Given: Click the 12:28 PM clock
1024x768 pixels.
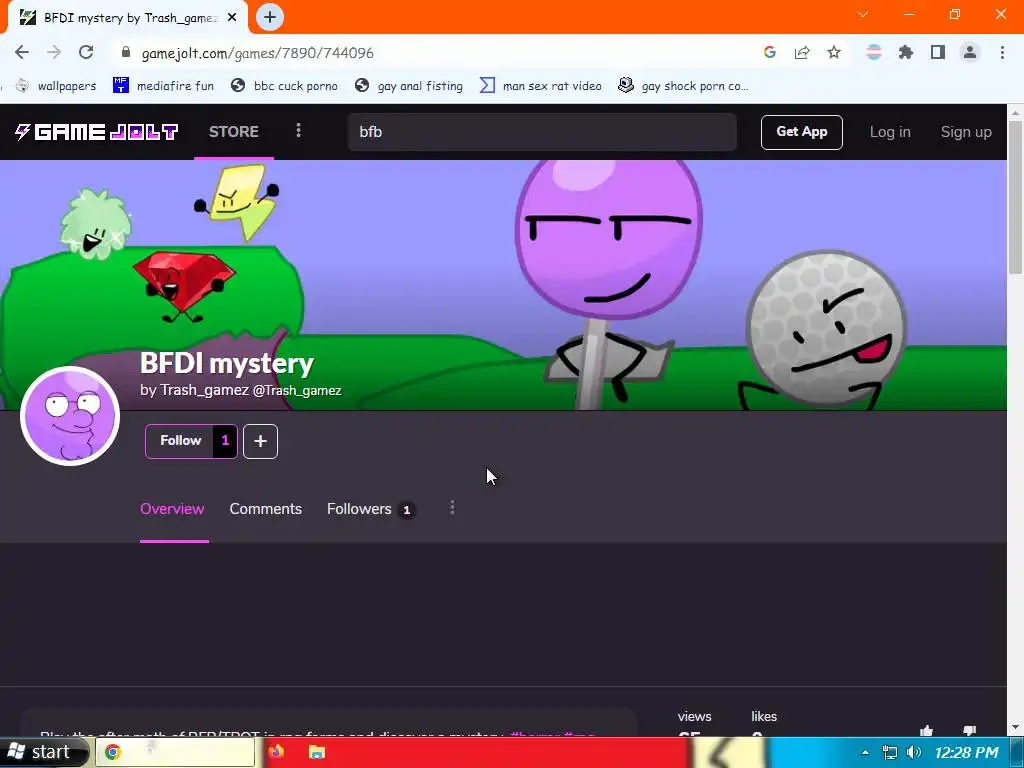Looking at the screenshot, I should tap(967, 753).
